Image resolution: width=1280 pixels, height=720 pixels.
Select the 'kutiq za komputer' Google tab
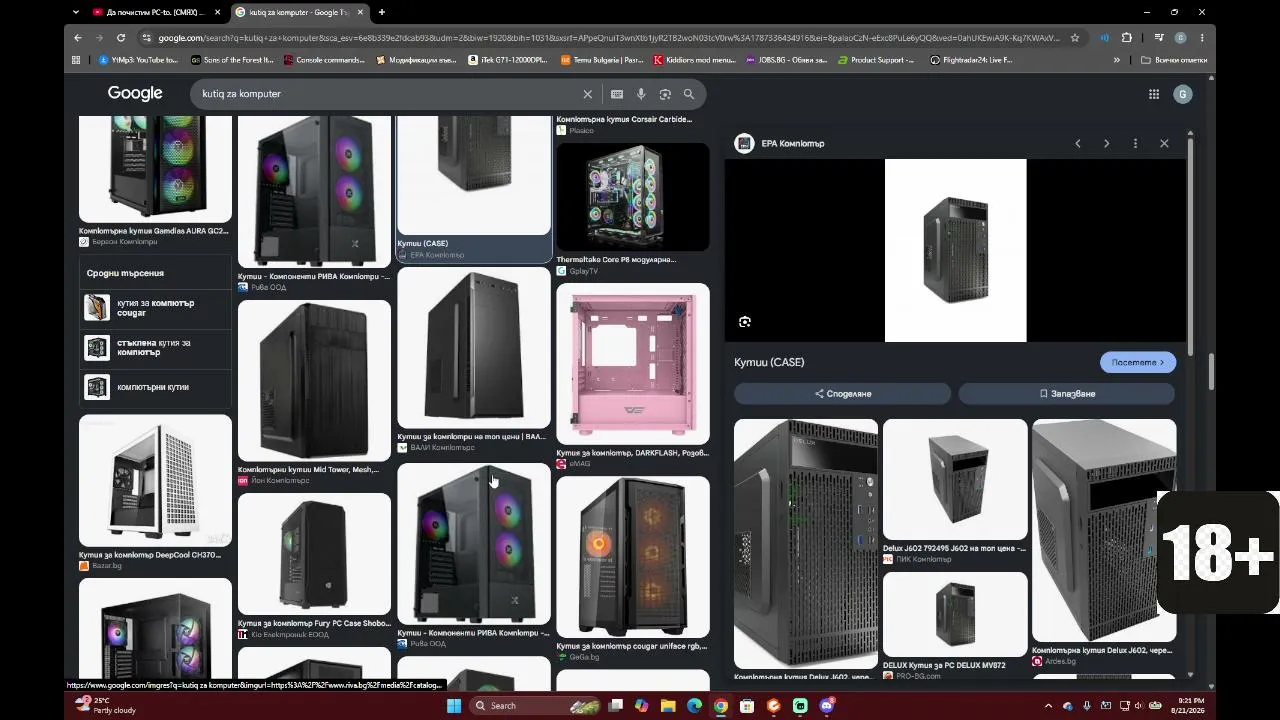299,12
